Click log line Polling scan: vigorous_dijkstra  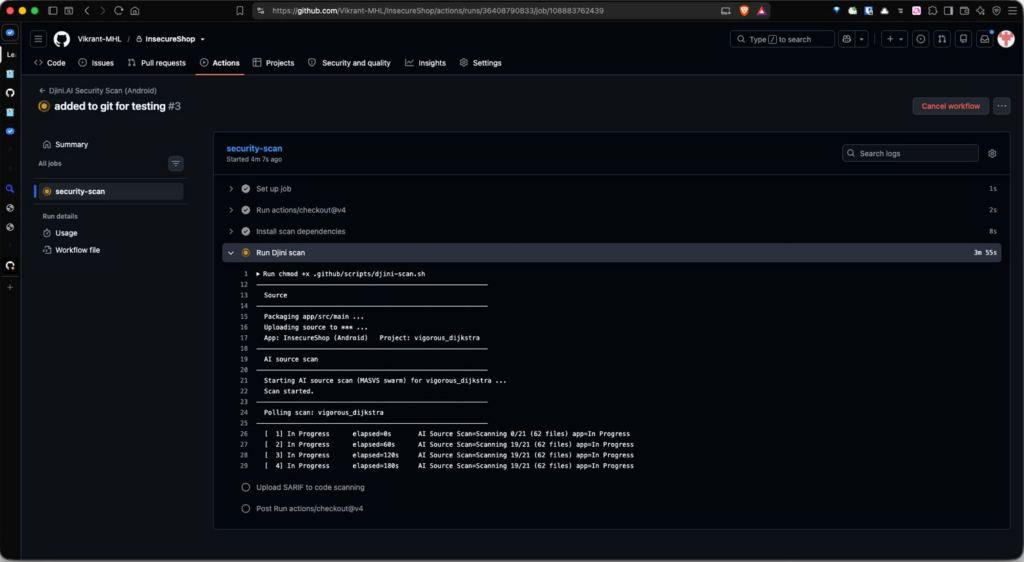point(323,413)
